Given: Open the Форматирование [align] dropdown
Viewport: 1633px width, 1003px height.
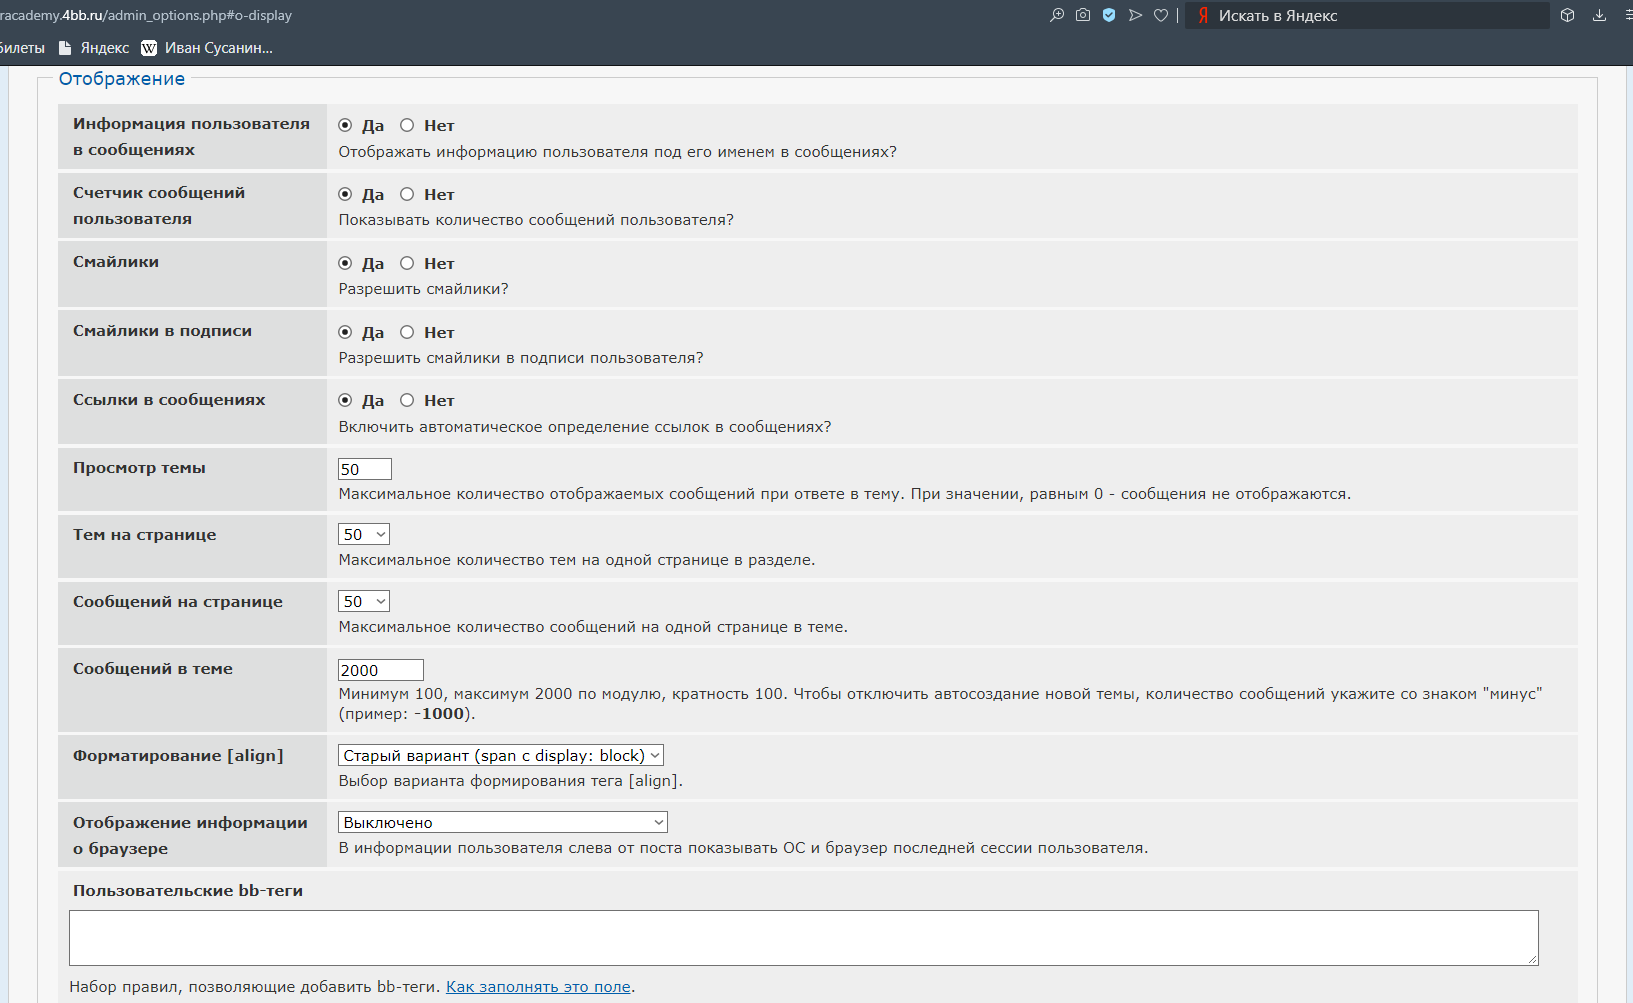Looking at the screenshot, I should [501, 756].
